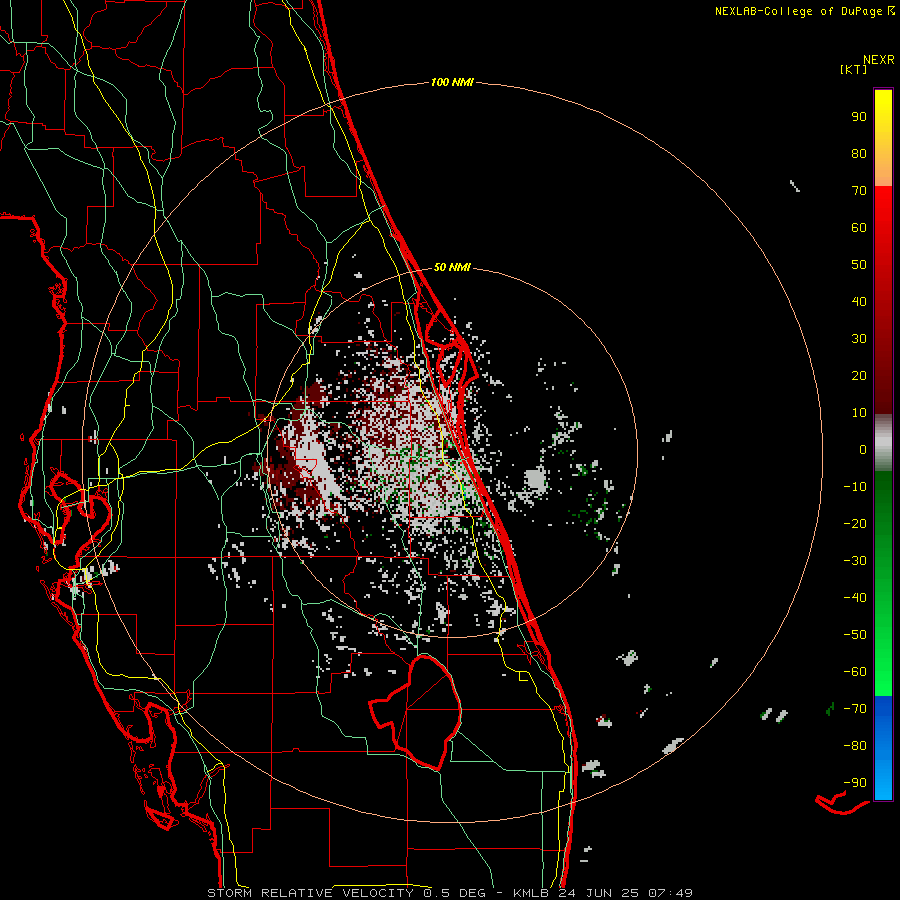Screen dimensions: 900x900
Task: Select the 20 value on velocity scale
Action: coord(859,375)
